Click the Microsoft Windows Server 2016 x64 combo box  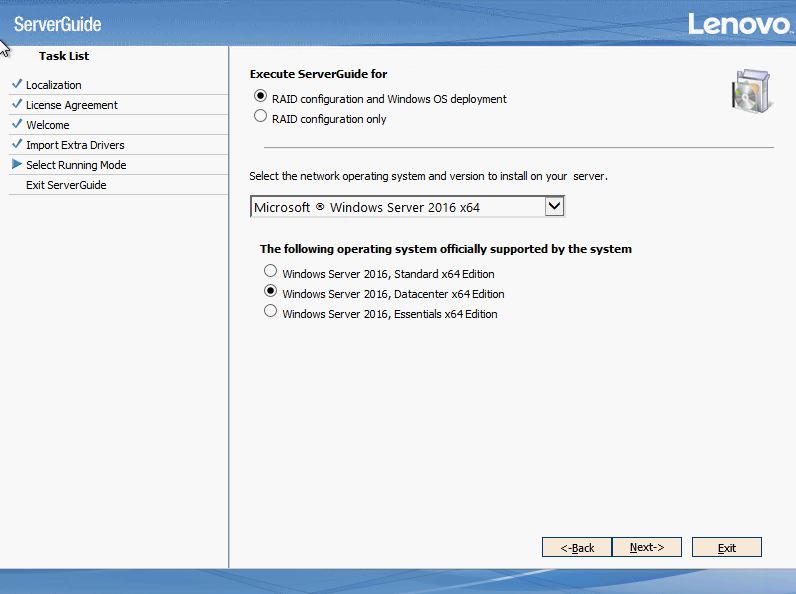[407, 207]
